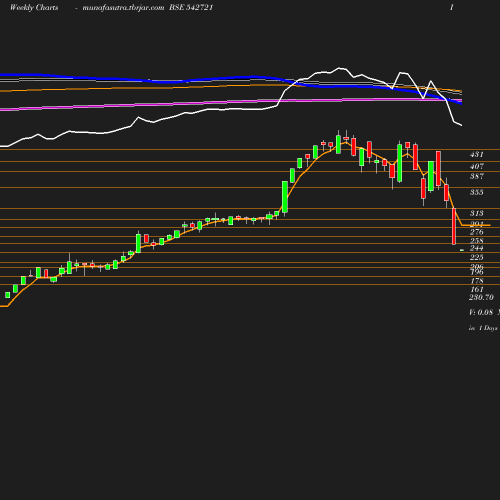Click the "BSE 542721" symbol label

coord(191,7)
